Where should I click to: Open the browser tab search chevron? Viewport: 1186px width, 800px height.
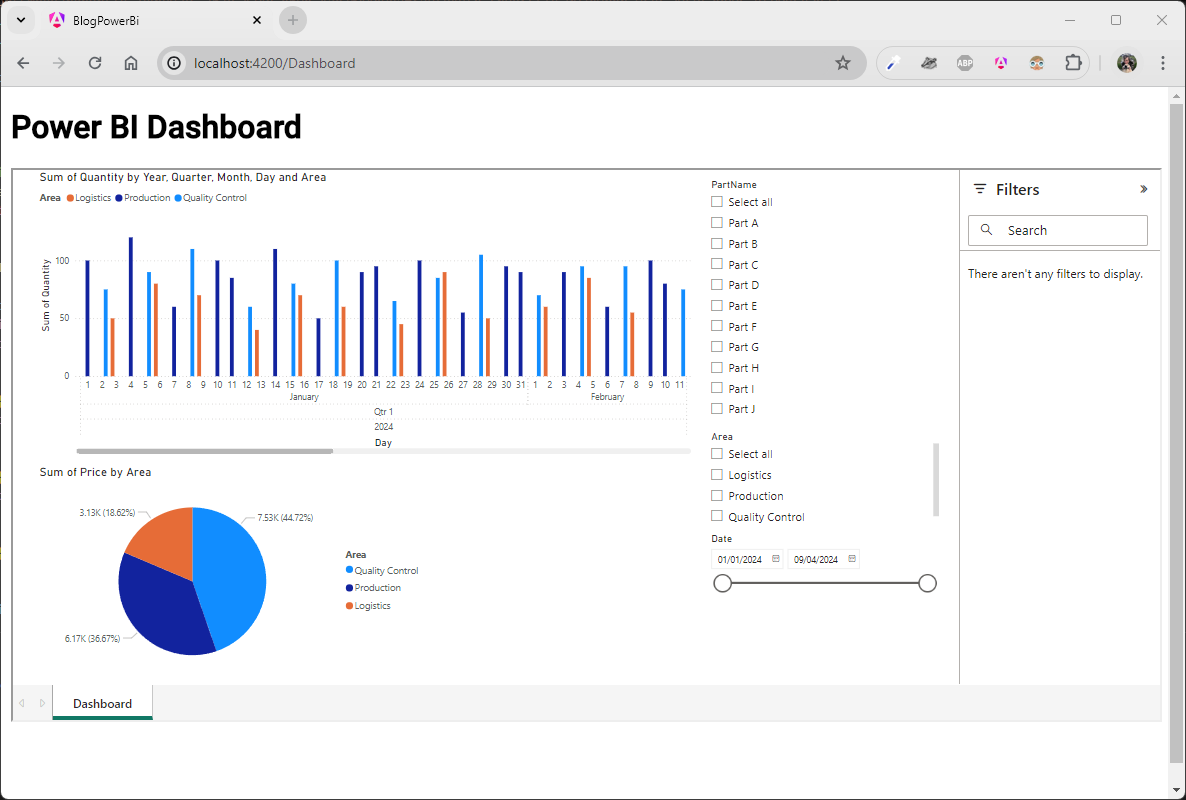(22, 20)
